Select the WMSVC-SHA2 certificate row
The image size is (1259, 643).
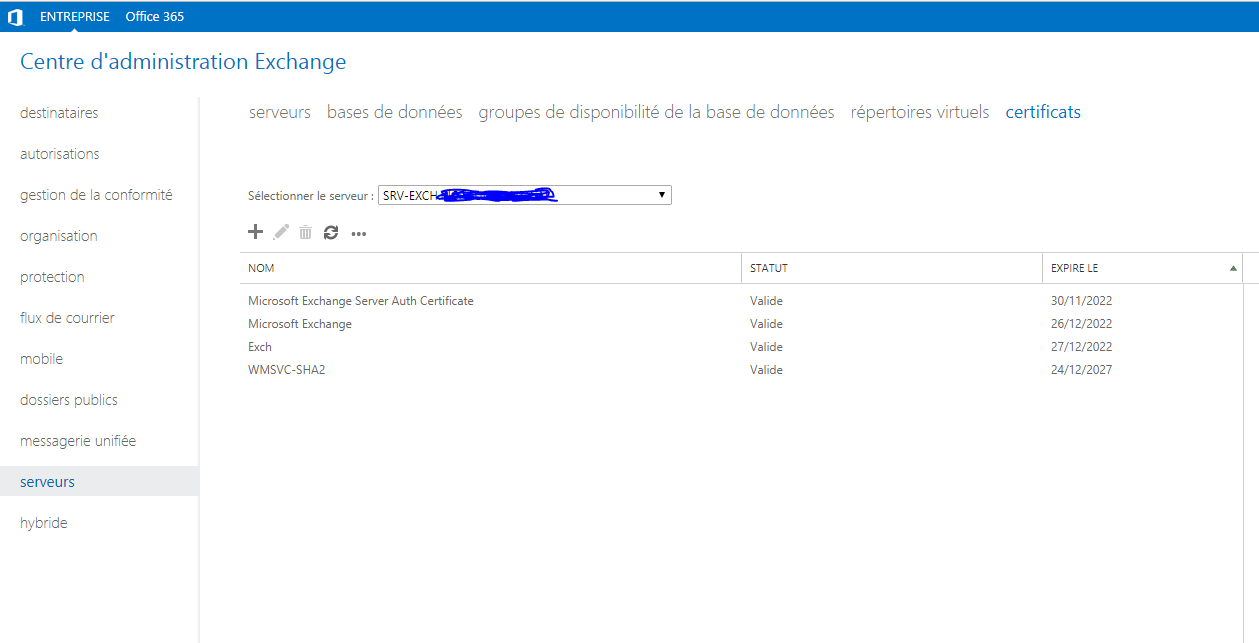pos(741,369)
